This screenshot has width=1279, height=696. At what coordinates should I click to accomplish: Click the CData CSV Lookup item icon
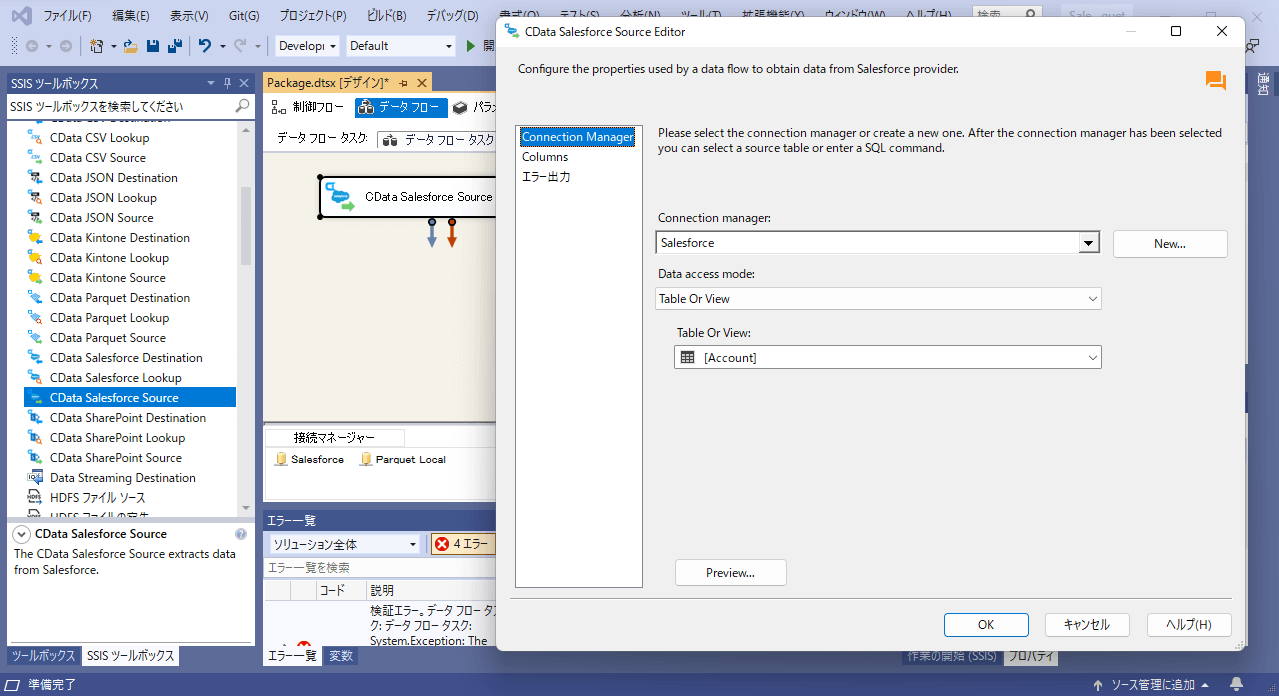35,138
